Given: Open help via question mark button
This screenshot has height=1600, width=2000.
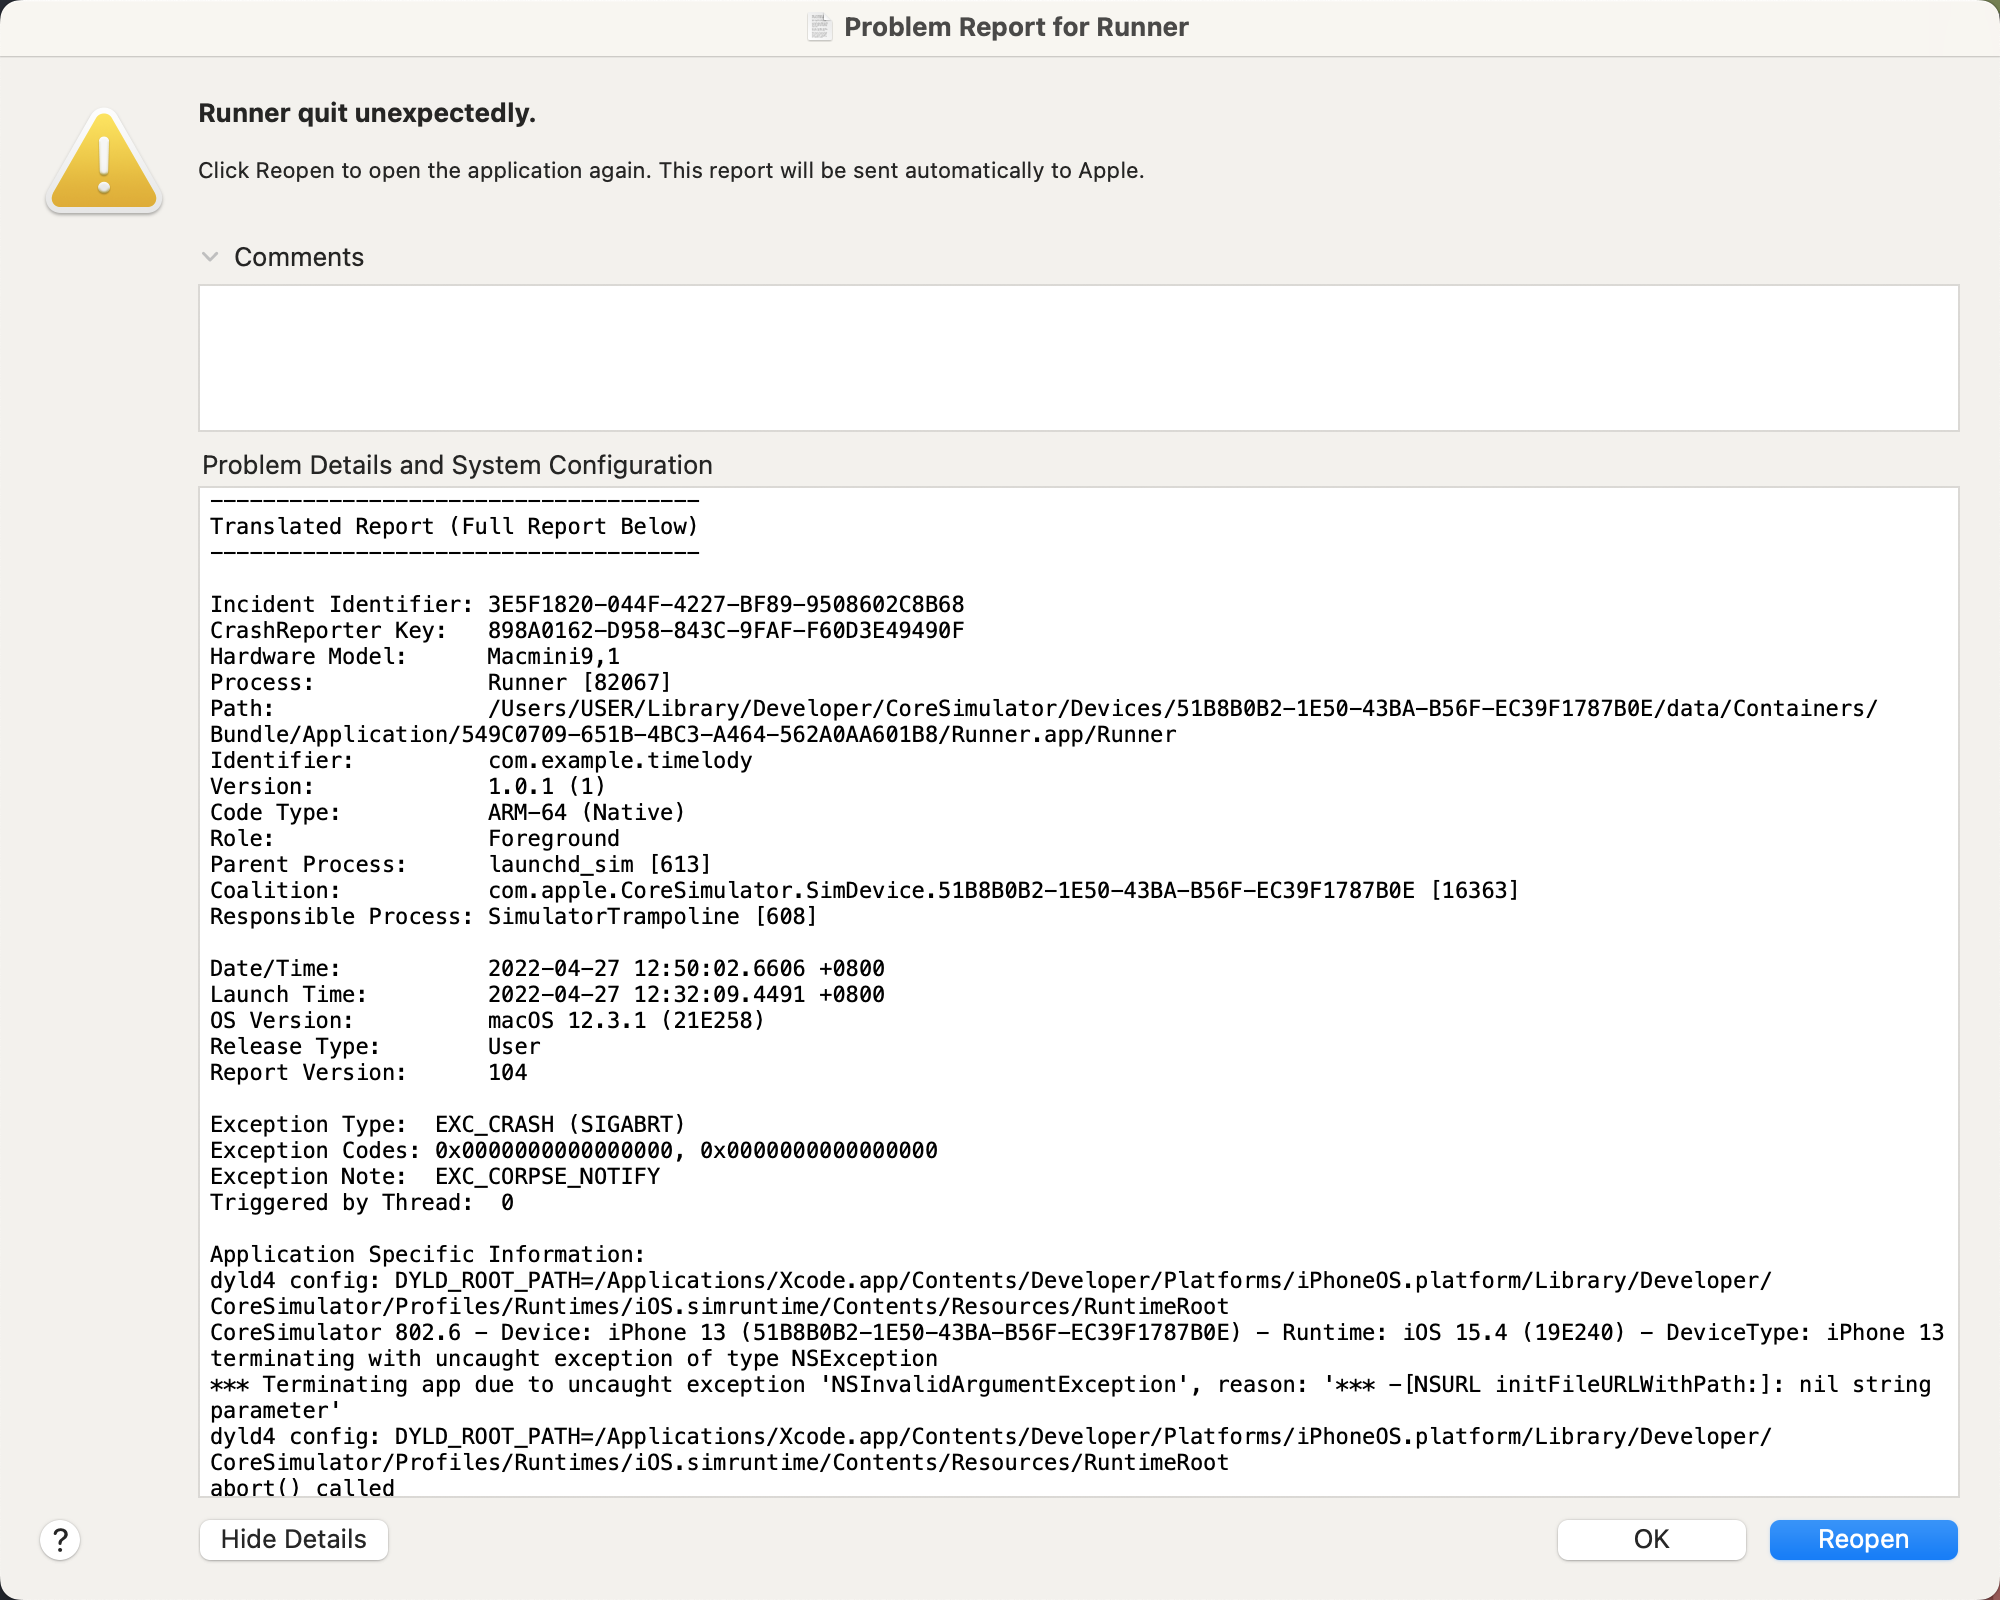Looking at the screenshot, I should point(60,1540).
